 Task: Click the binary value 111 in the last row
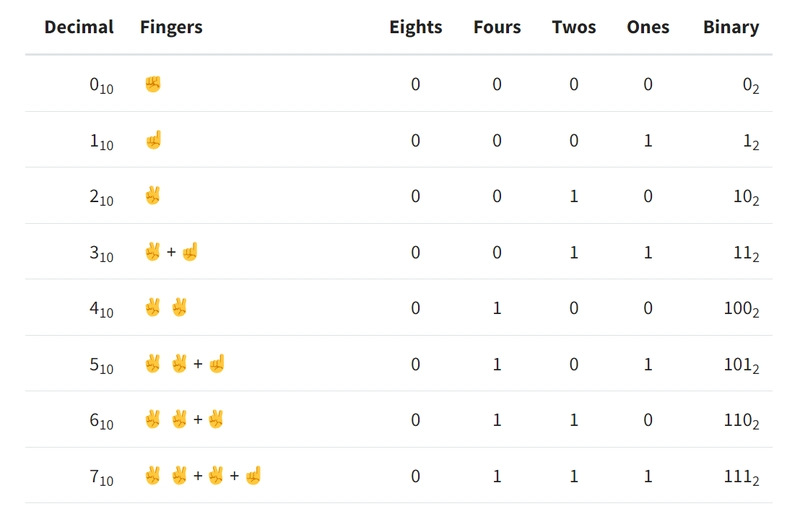741,477
